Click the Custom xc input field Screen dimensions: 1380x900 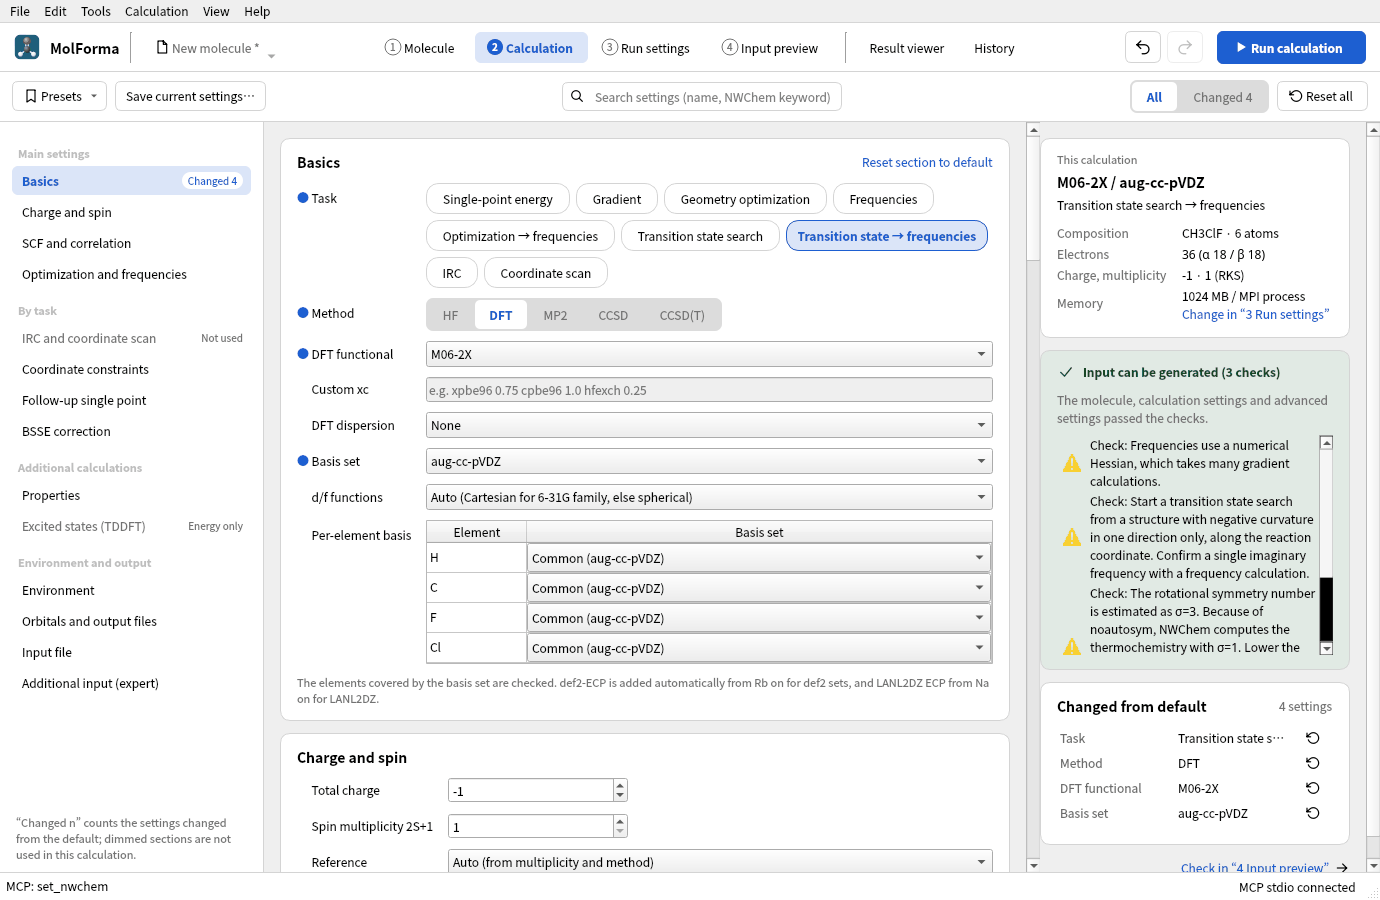click(709, 390)
